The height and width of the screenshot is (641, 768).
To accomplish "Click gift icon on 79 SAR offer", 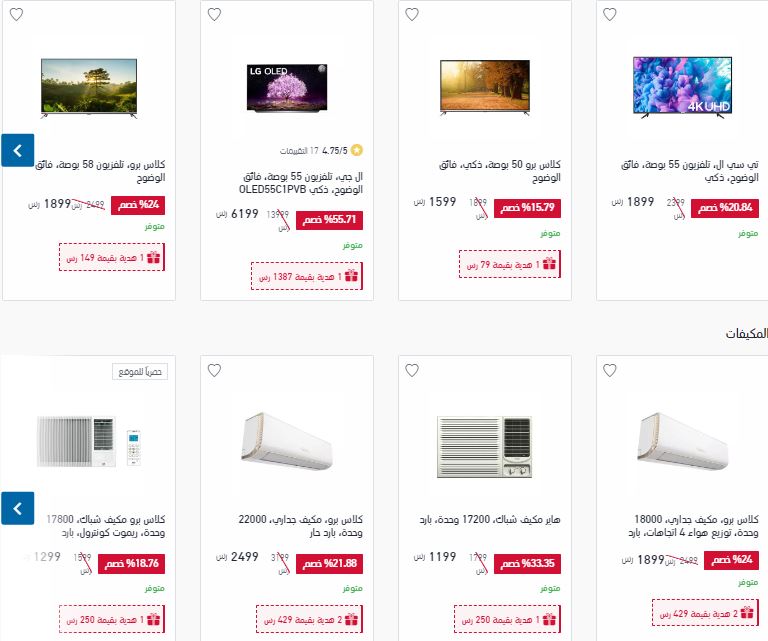I will coord(549,264).
